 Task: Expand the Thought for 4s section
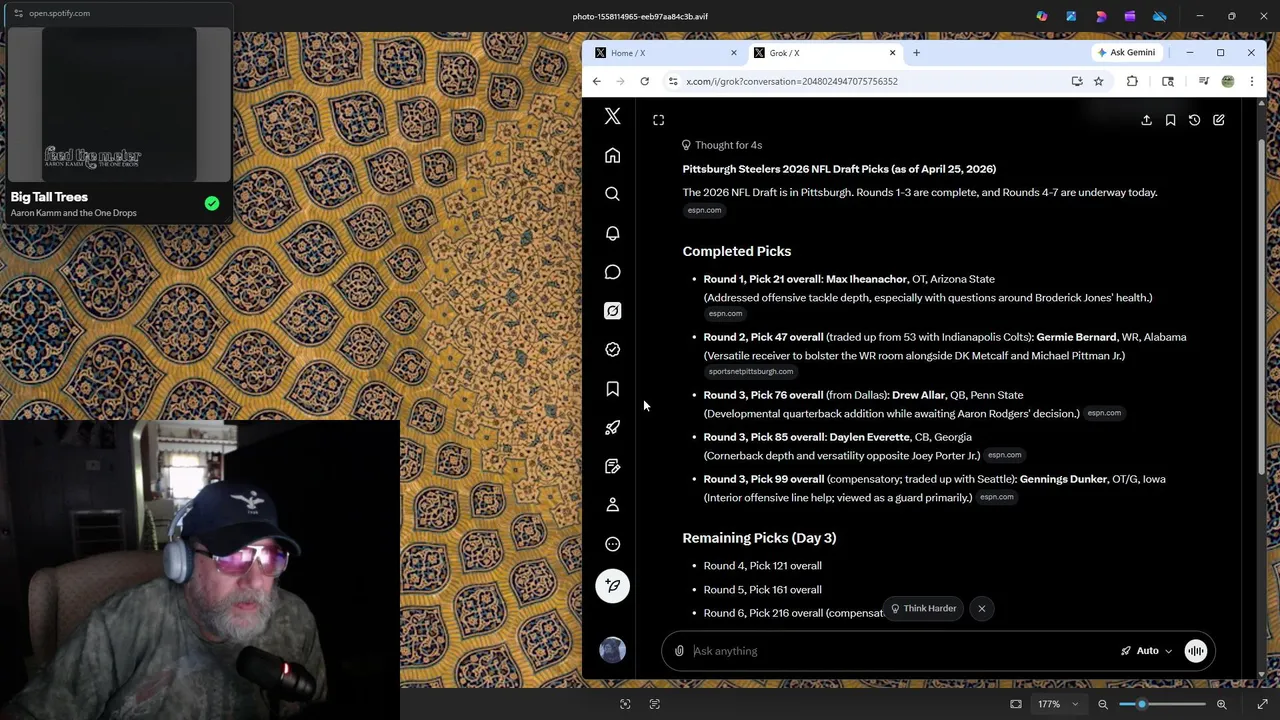[721, 145]
